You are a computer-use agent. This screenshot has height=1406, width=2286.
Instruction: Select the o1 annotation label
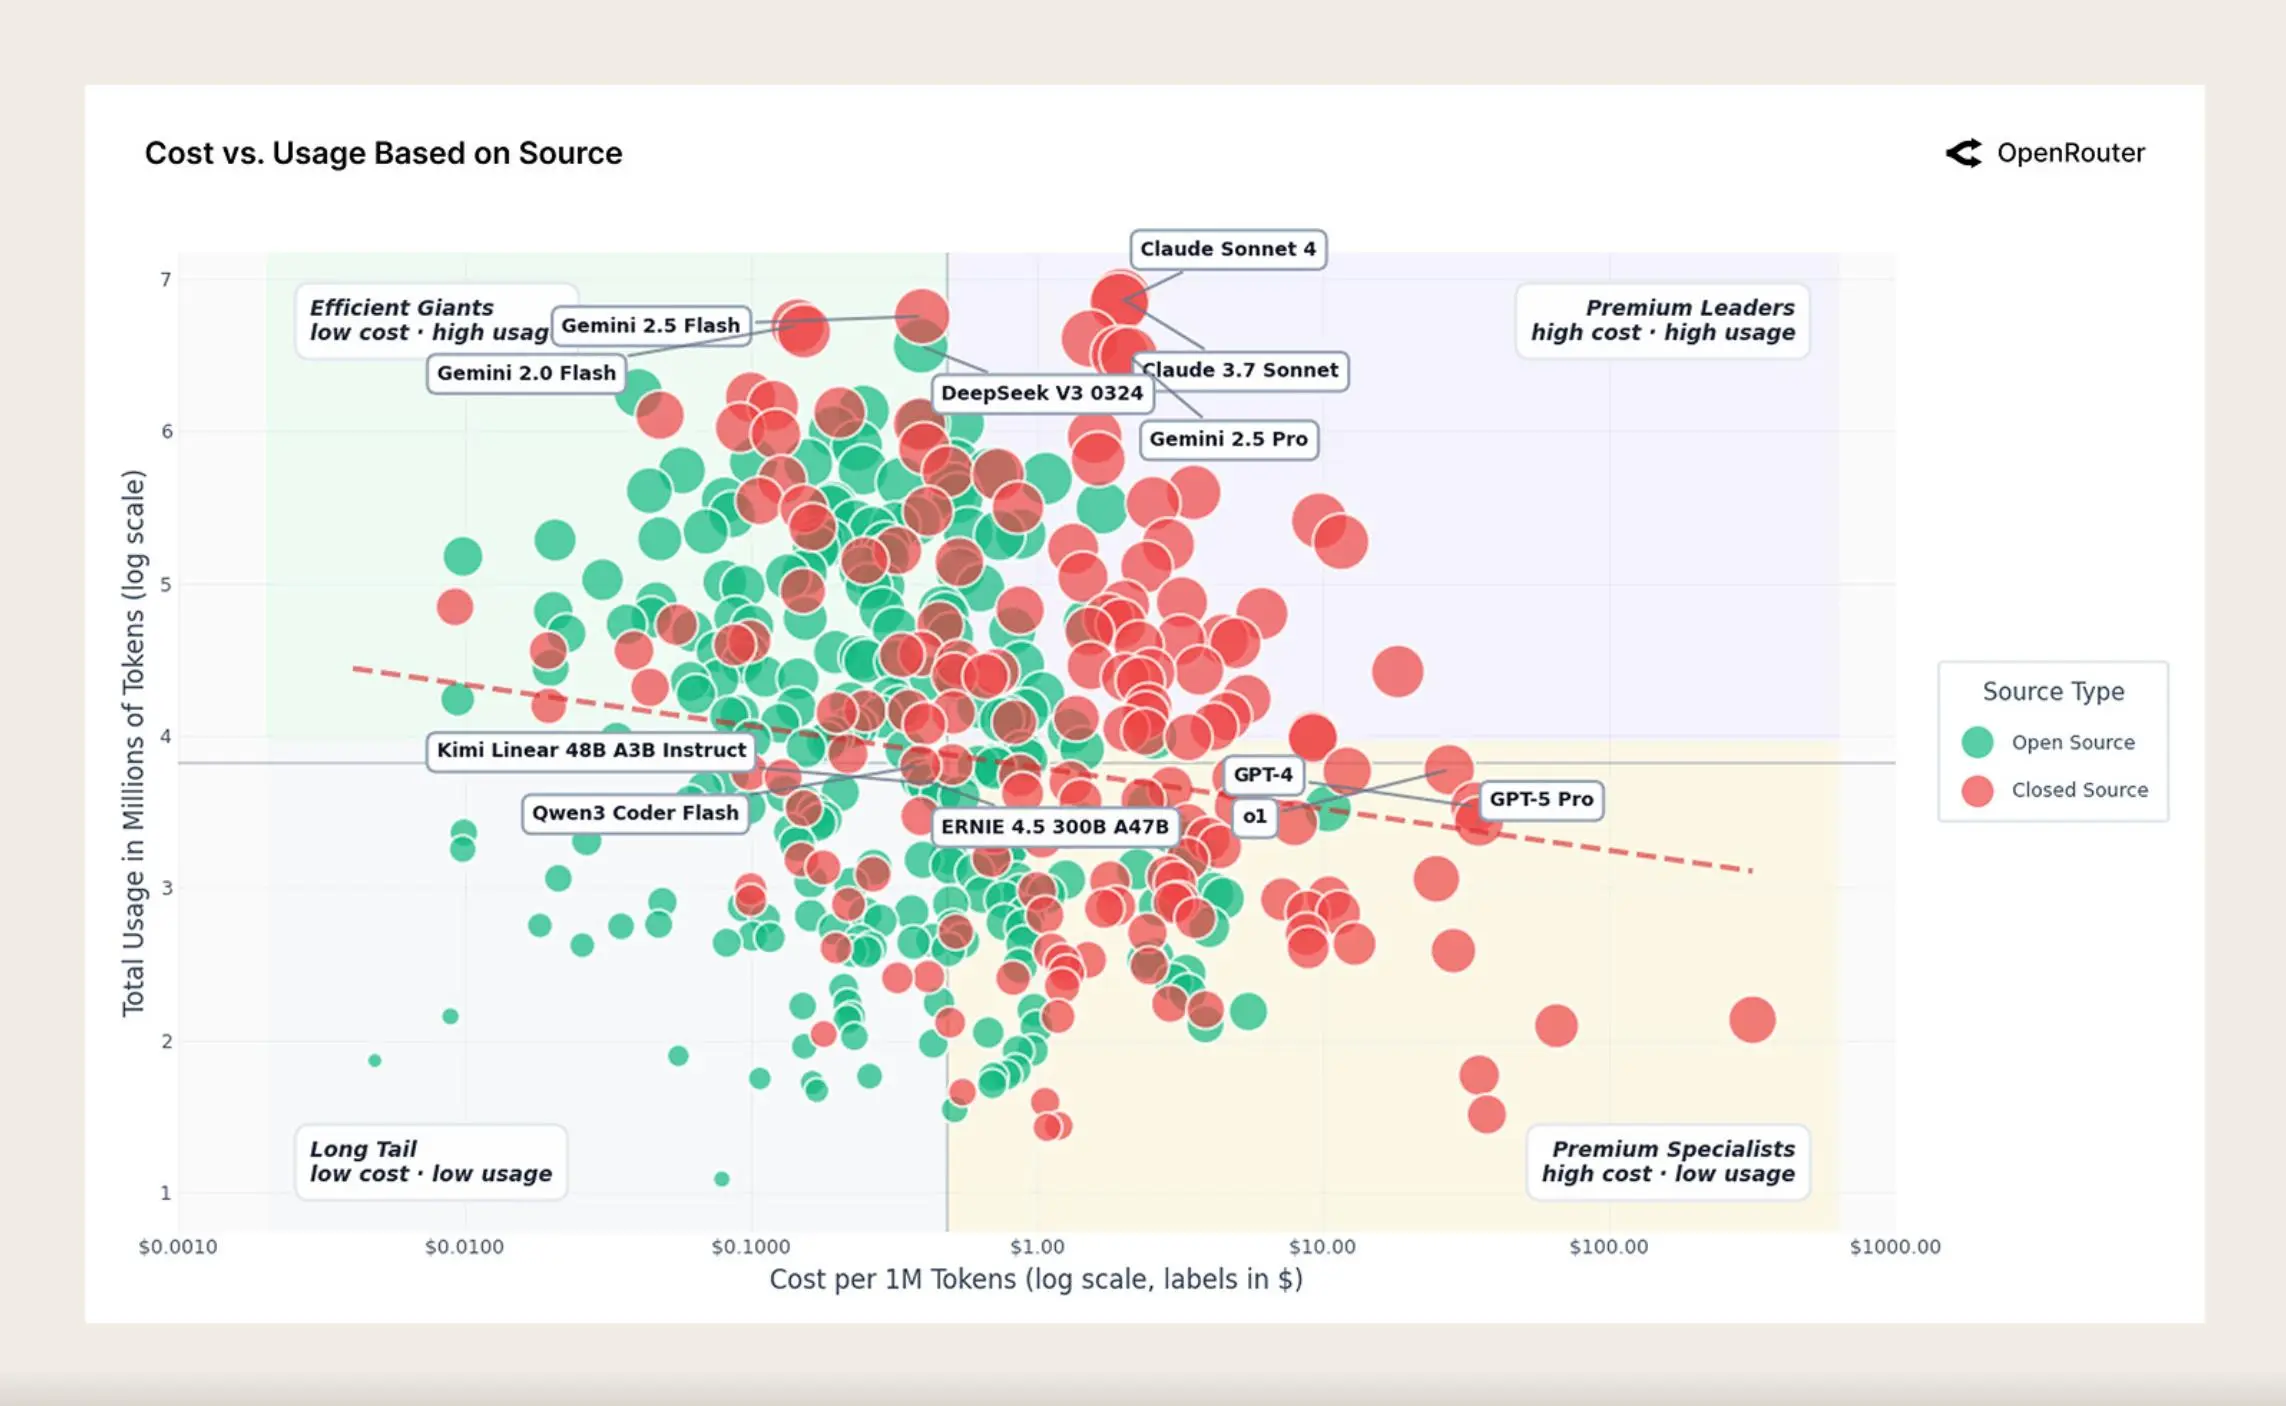1254,816
